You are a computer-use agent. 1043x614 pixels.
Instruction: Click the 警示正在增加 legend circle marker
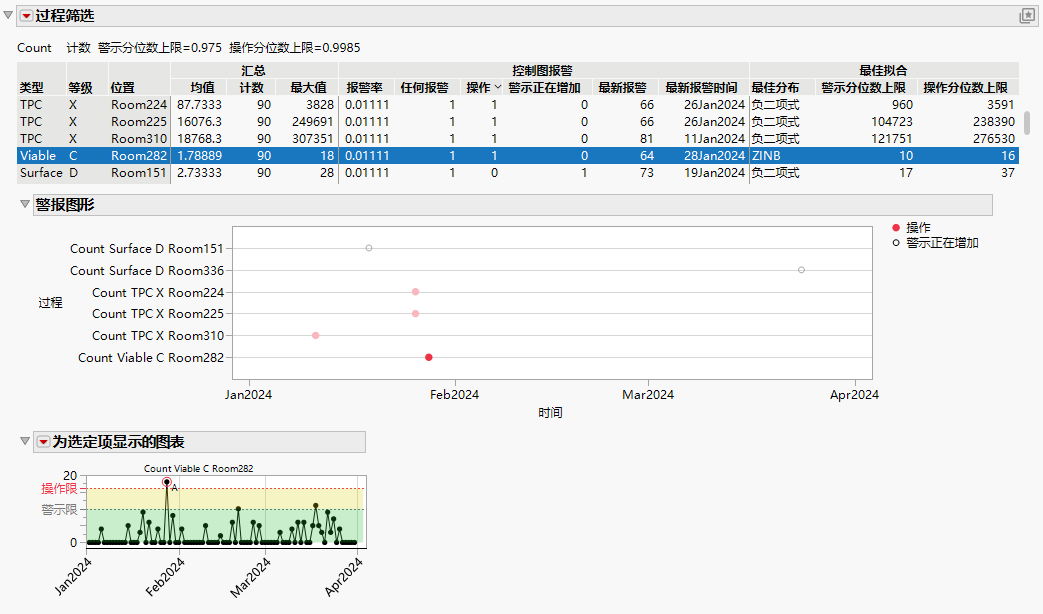(896, 243)
